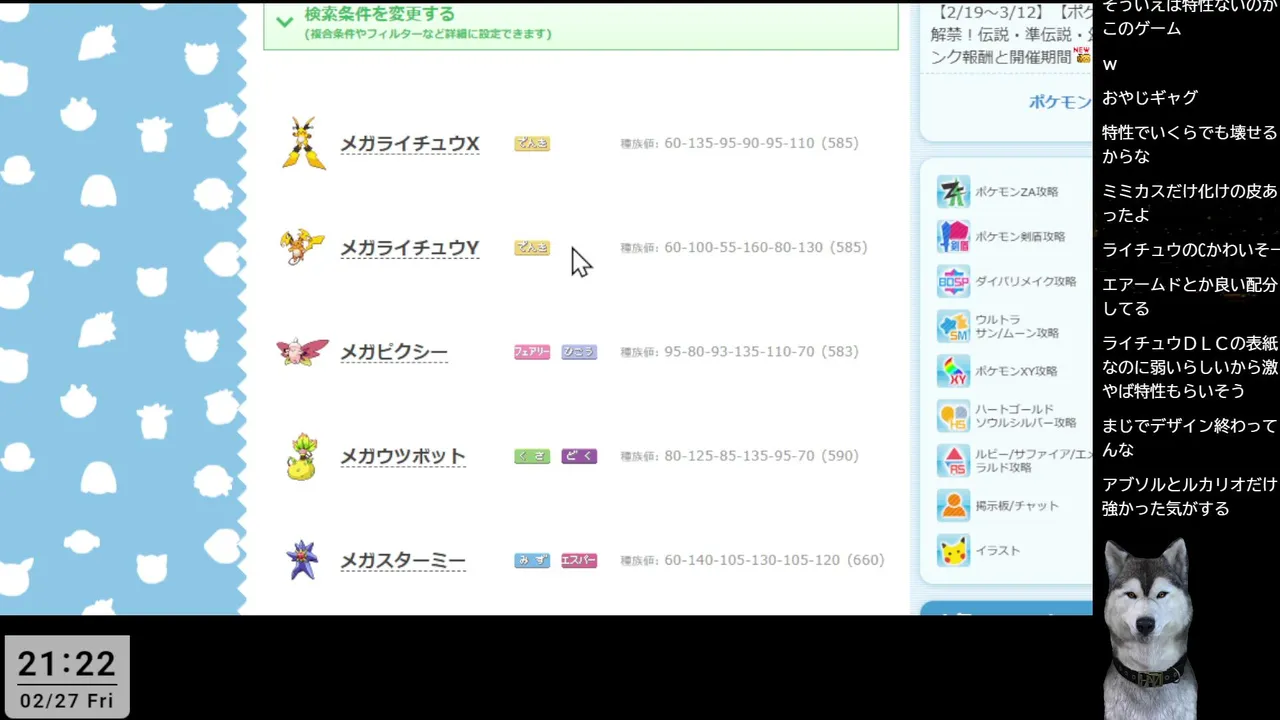
Task: Click the Psychic type badge for メガスターミー
Action: click(579, 560)
